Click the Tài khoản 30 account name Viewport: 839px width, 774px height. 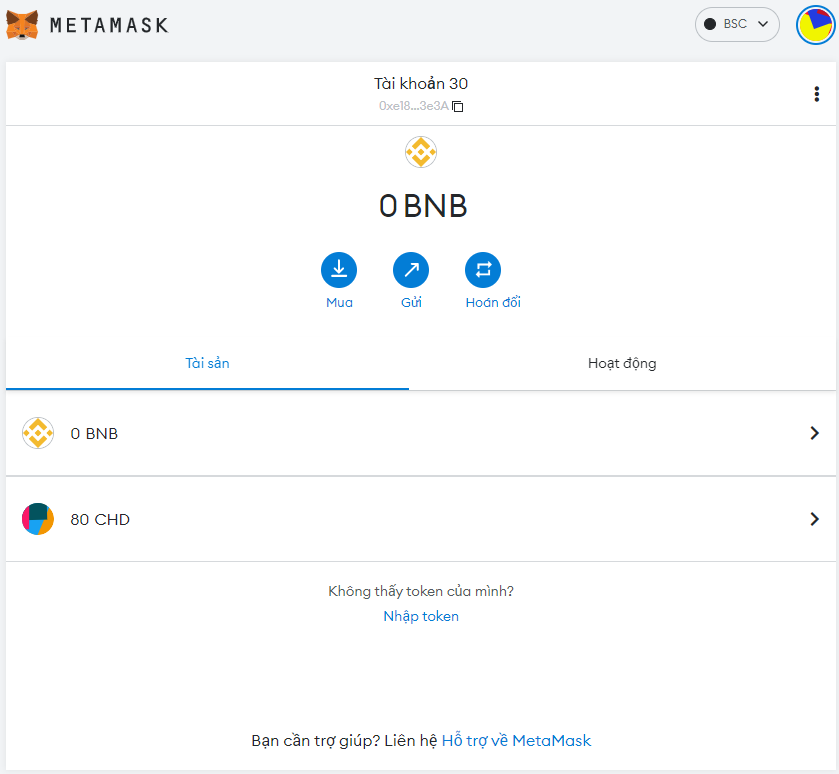pyautogui.click(x=421, y=83)
